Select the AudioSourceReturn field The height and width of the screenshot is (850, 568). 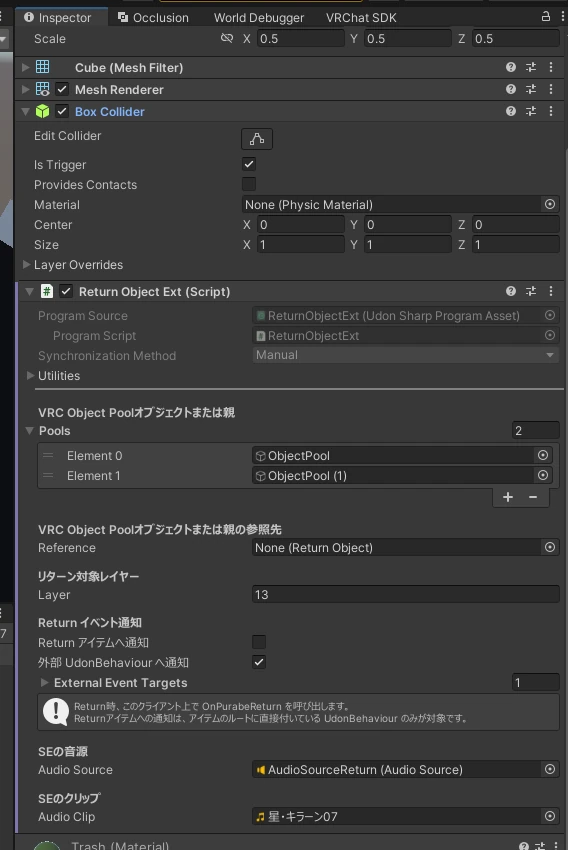[x=396, y=770]
